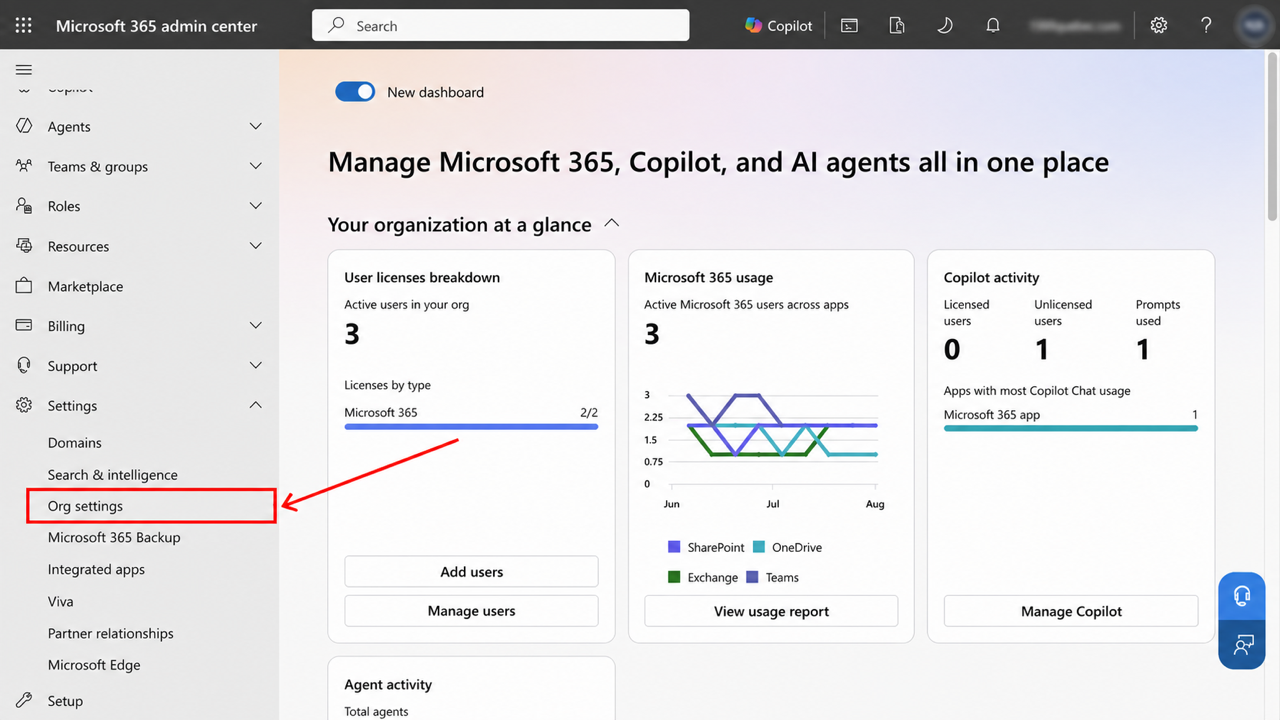The height and width of the screenshot is (720, 1280).
Task: Click the "Microsoft 365 usage" card title
Action: pyautogui.click(x=709, y=278)
